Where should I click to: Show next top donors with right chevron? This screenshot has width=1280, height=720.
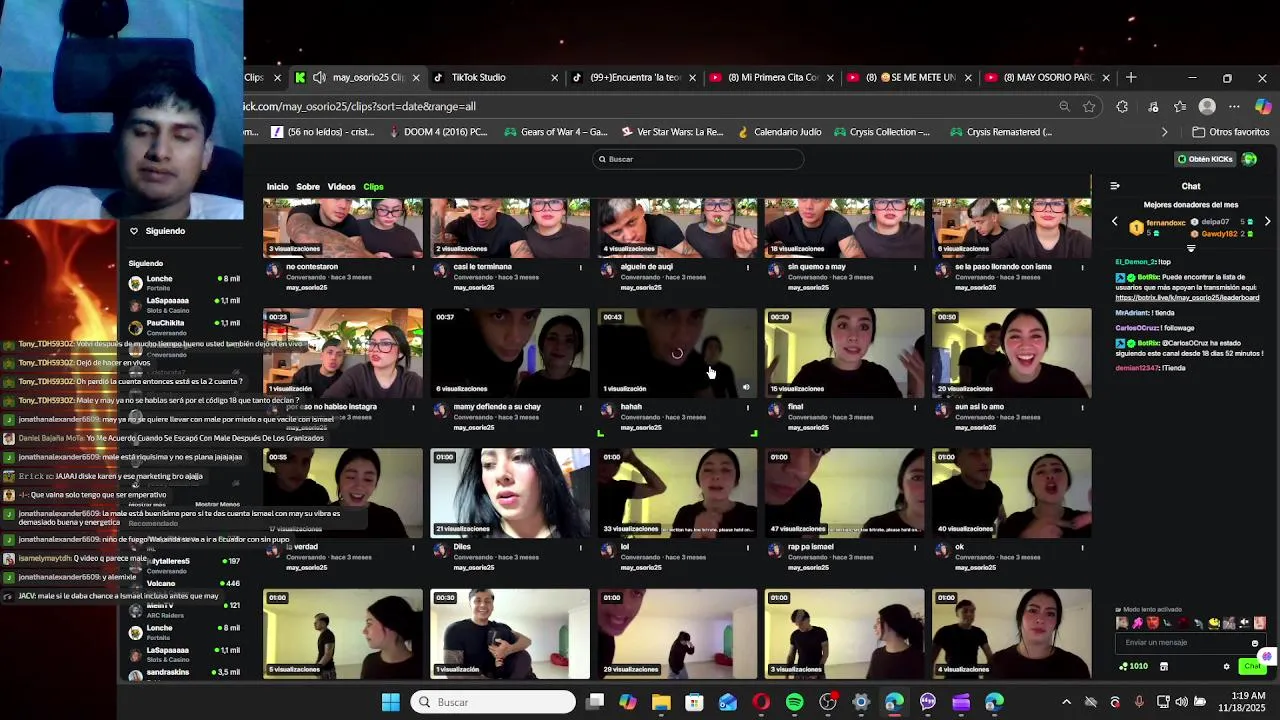coord(1267,222)
